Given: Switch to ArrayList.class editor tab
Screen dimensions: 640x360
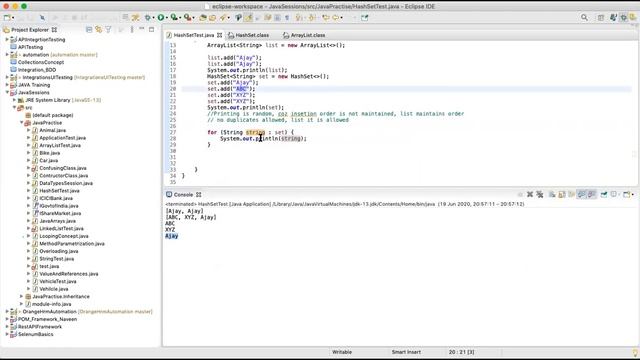Looking at the screenshot, I should tap(304, 35).
